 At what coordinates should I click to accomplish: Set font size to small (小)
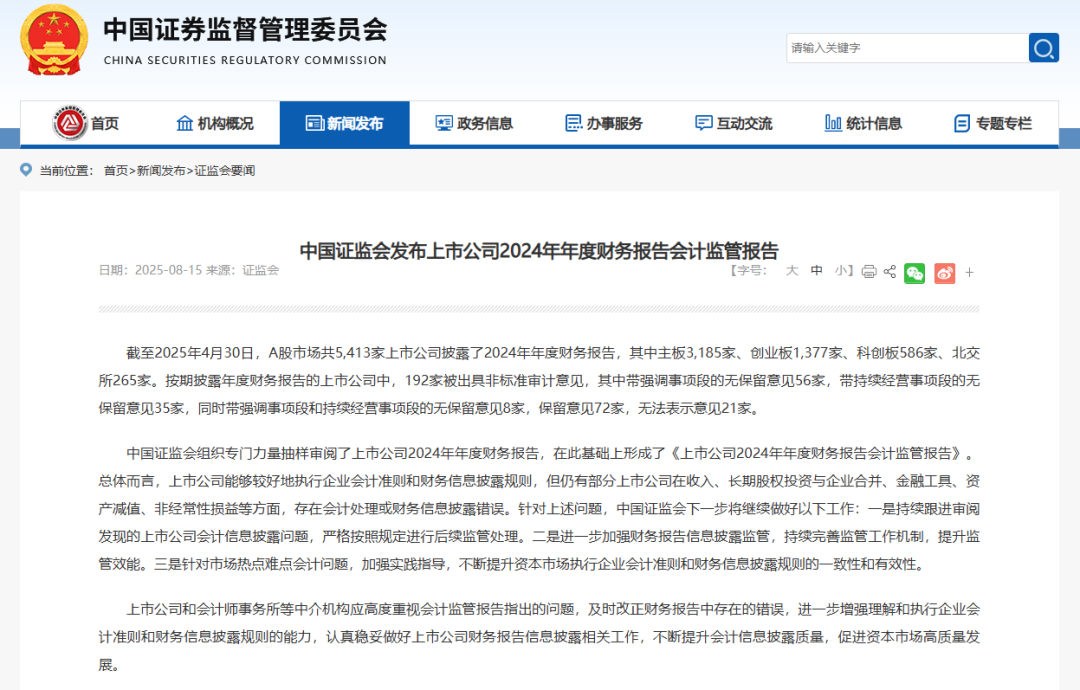[840, 271]
